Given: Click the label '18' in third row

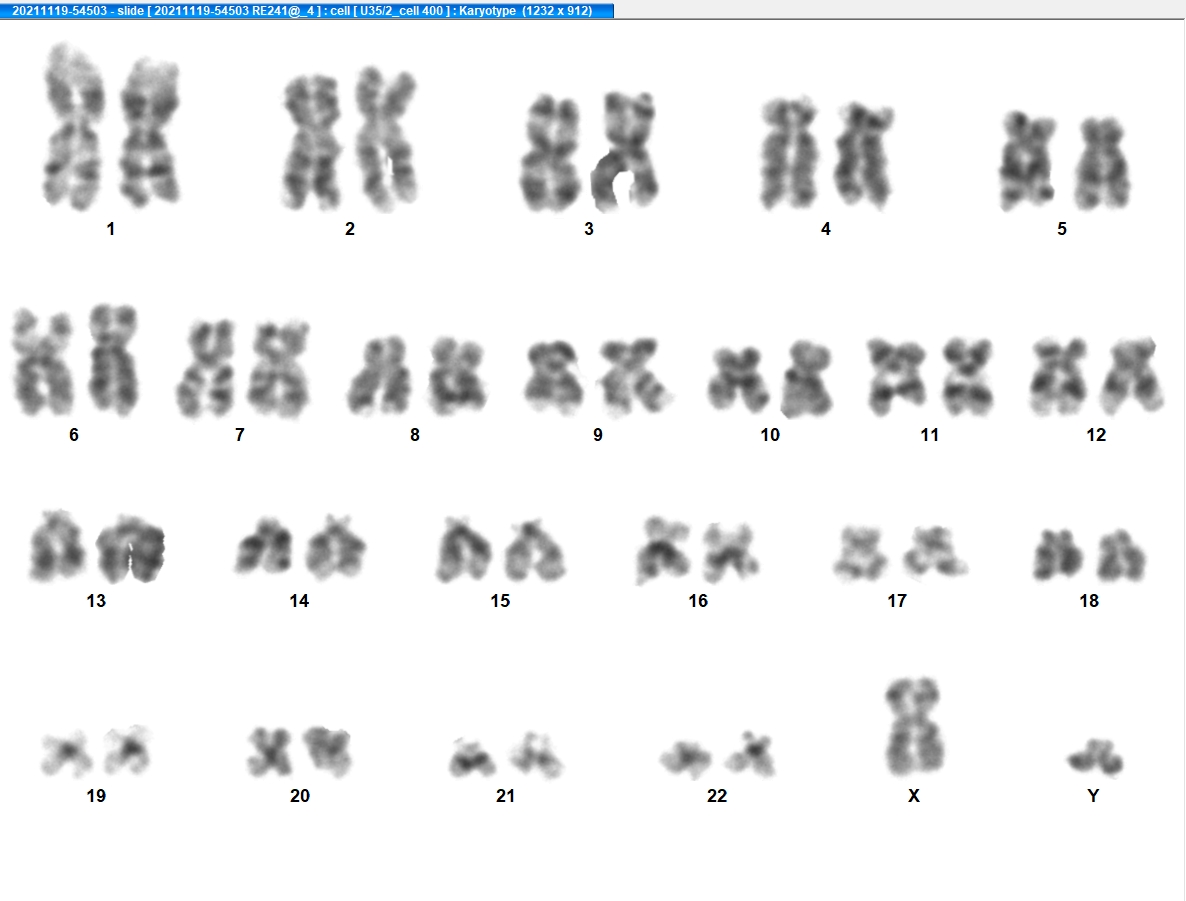Looking at the screenshot, I should 1088,601.
